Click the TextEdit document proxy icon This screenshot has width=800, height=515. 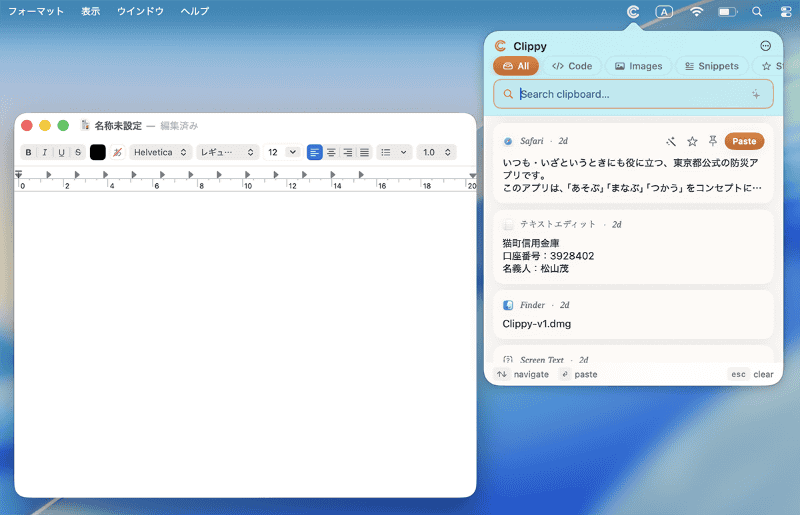coord(85,125)
